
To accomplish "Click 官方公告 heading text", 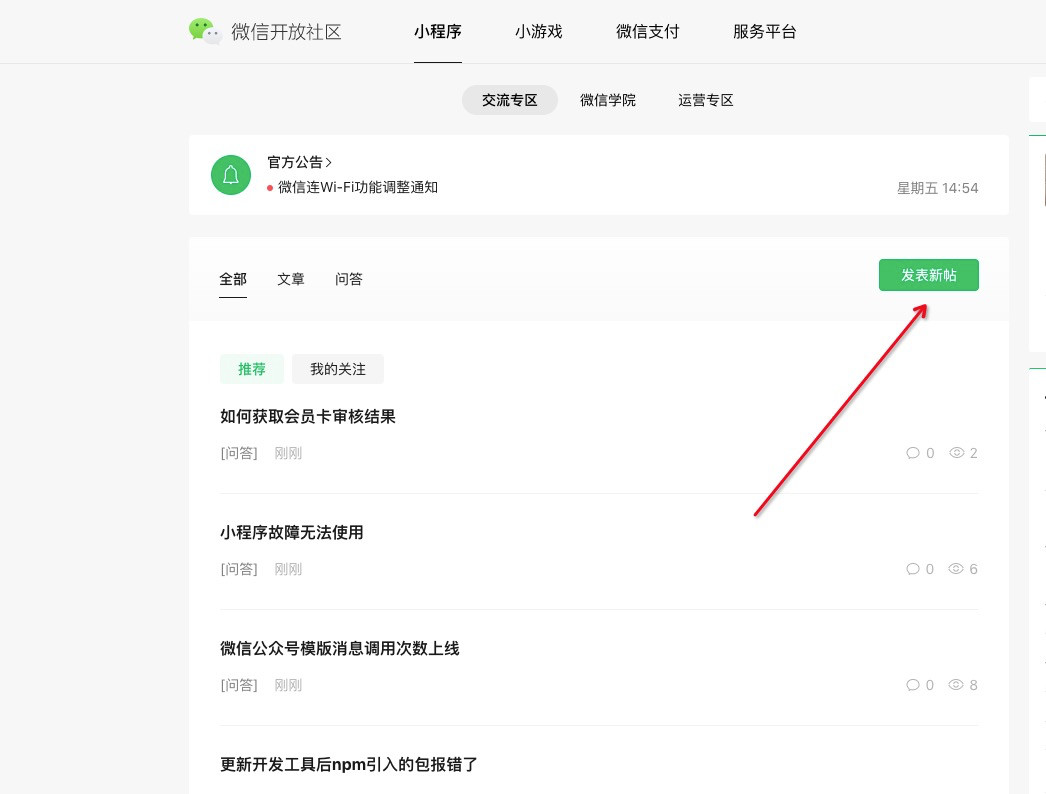I will tap(295, 162).
